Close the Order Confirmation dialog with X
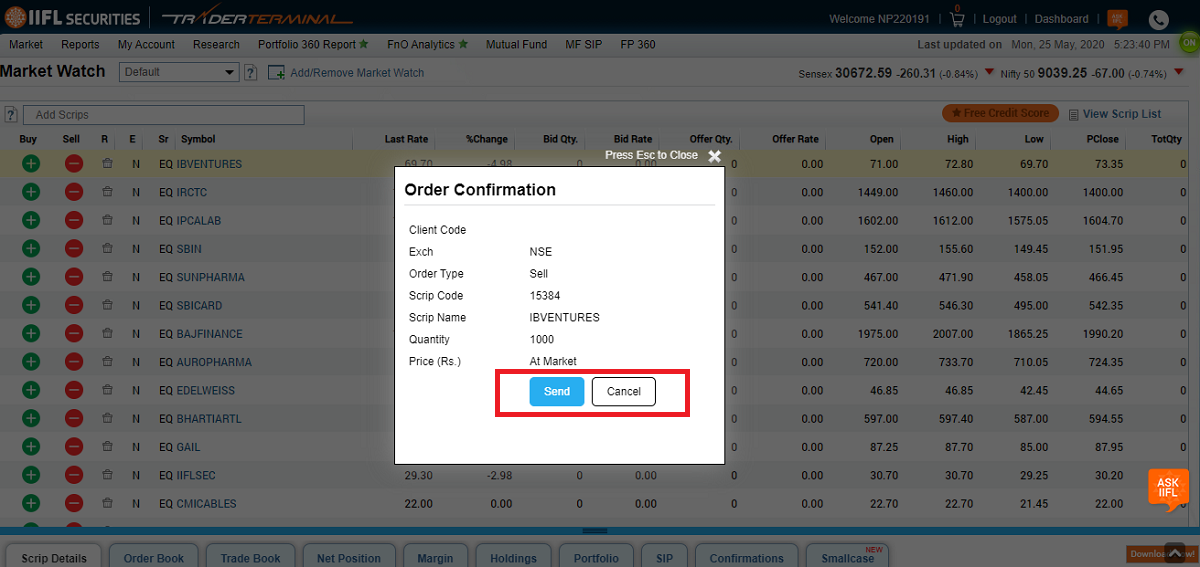The image size is (1200, 567). pyautogui.click(x=714, y=156)
